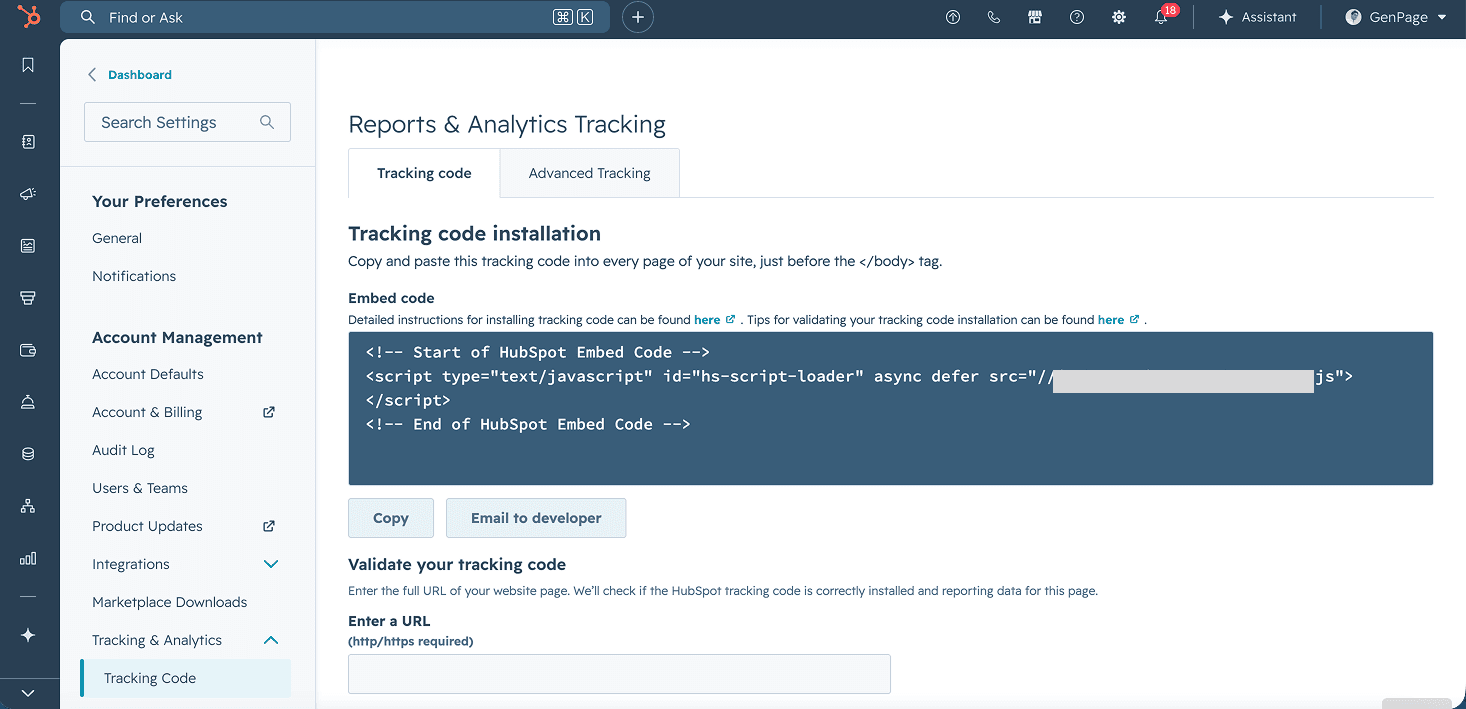Image resolution: width=1466 pixels, height=709 pixels.
Task: Open the Reporting bar chart icon
Action: point(28,558)
